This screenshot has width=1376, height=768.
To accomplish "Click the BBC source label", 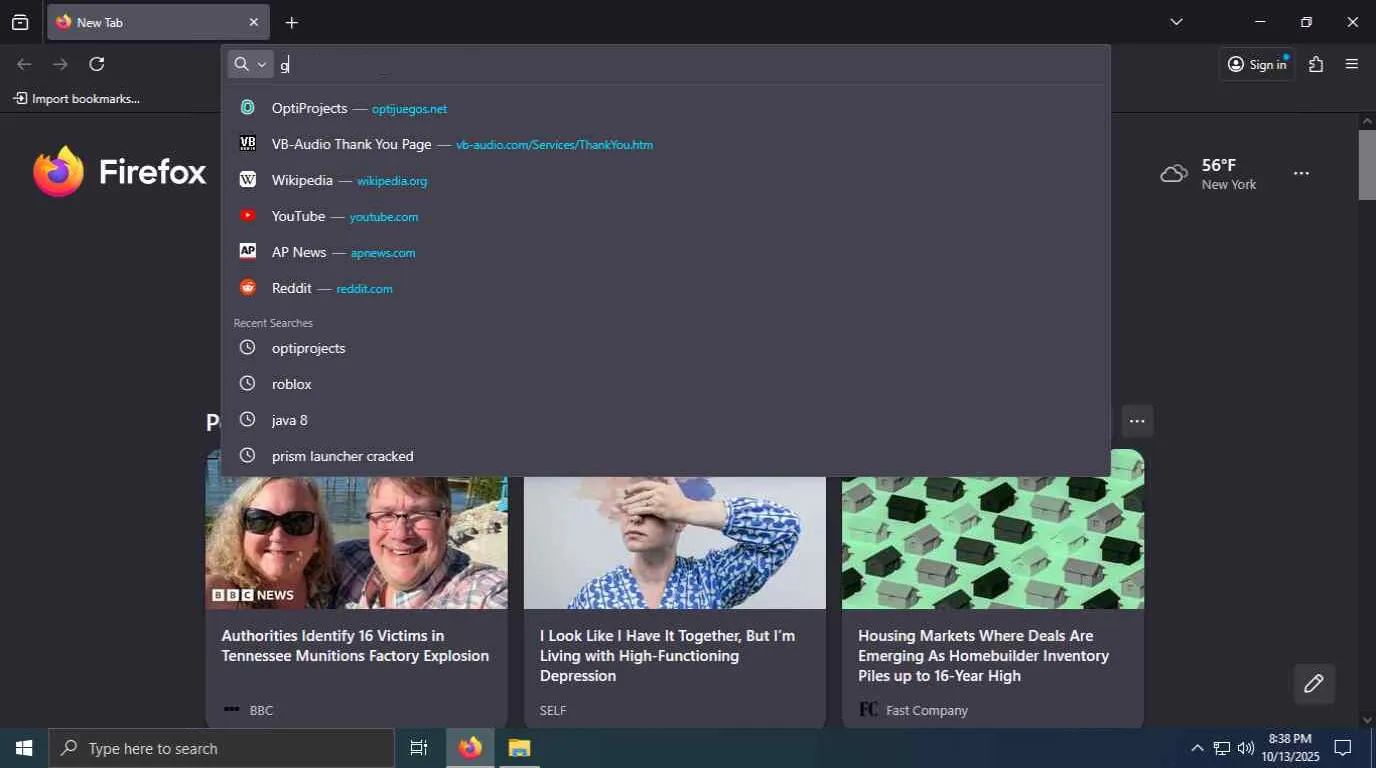I will click(x=261, y=710).
